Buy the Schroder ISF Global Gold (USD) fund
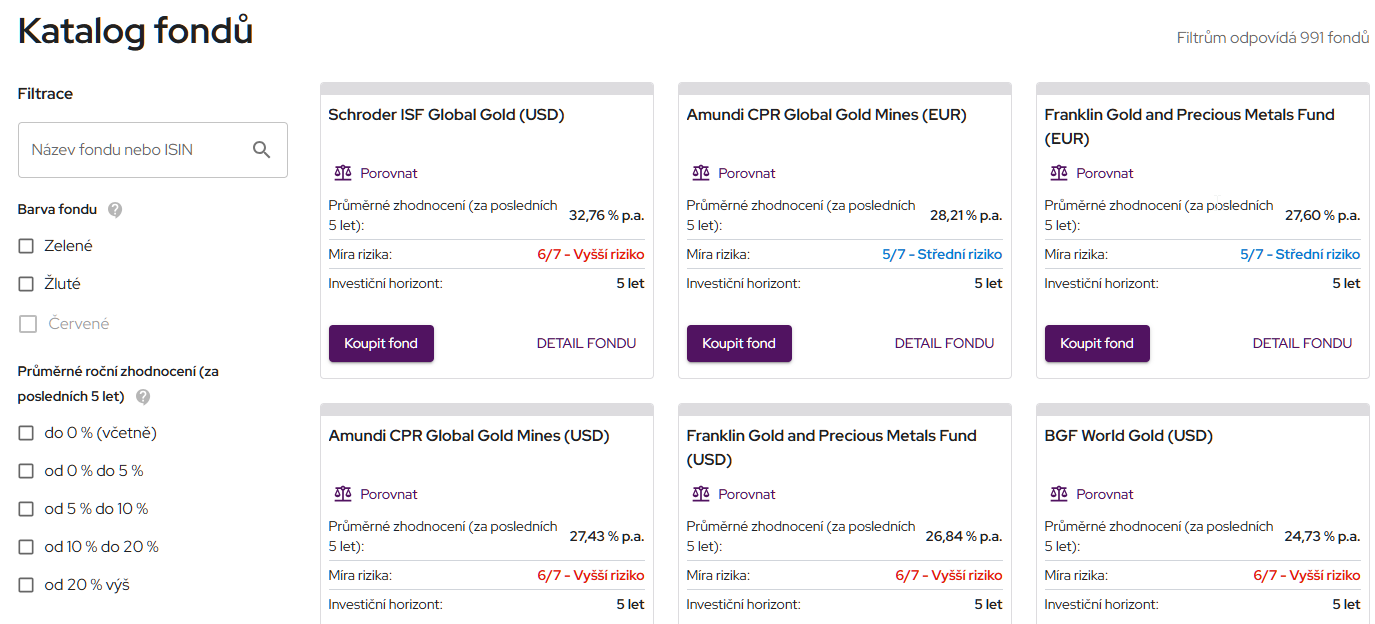 (x=381, y=343)
